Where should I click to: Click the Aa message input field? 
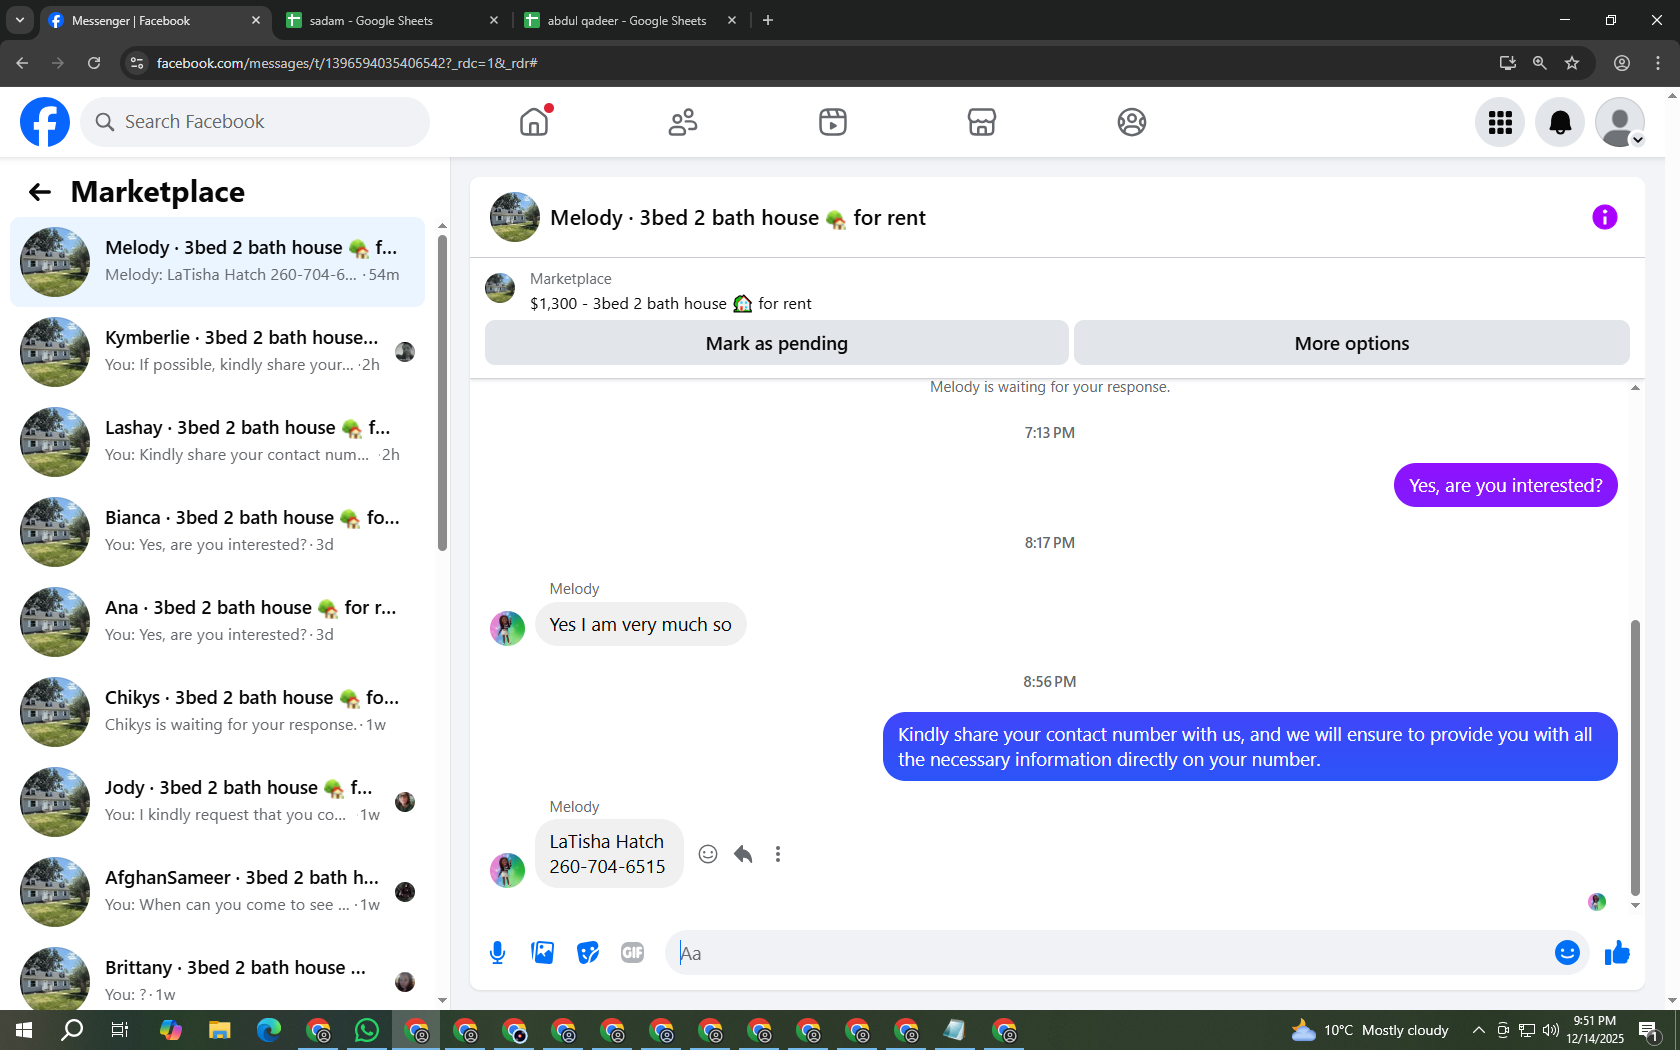click(1108, 953)
